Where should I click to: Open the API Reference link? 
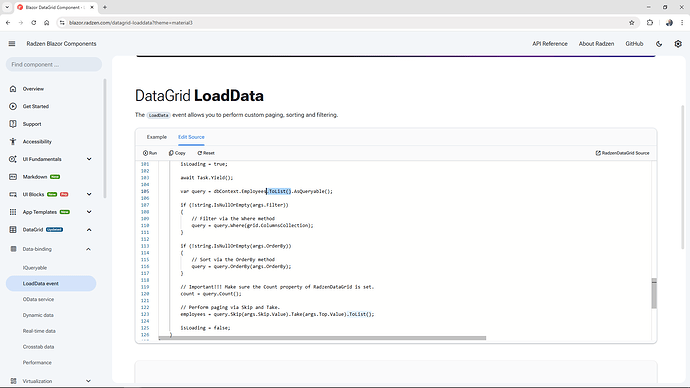(x=550, y=44)
